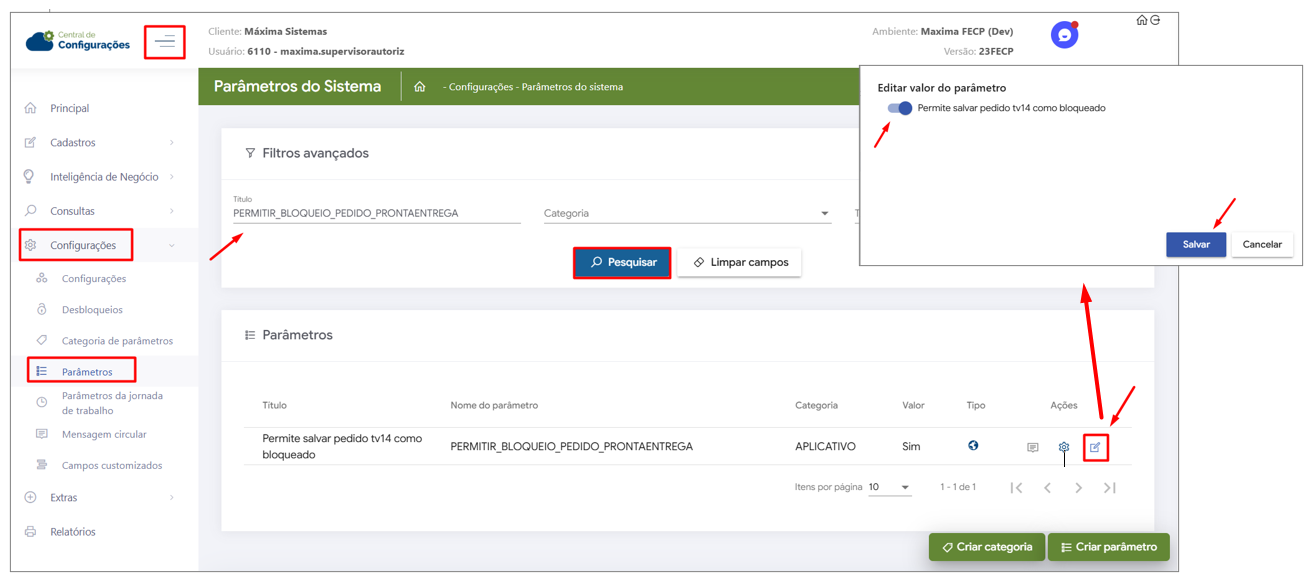Open the chat support bubble icon
The image size is (1314, 586).
[1064, 35]
